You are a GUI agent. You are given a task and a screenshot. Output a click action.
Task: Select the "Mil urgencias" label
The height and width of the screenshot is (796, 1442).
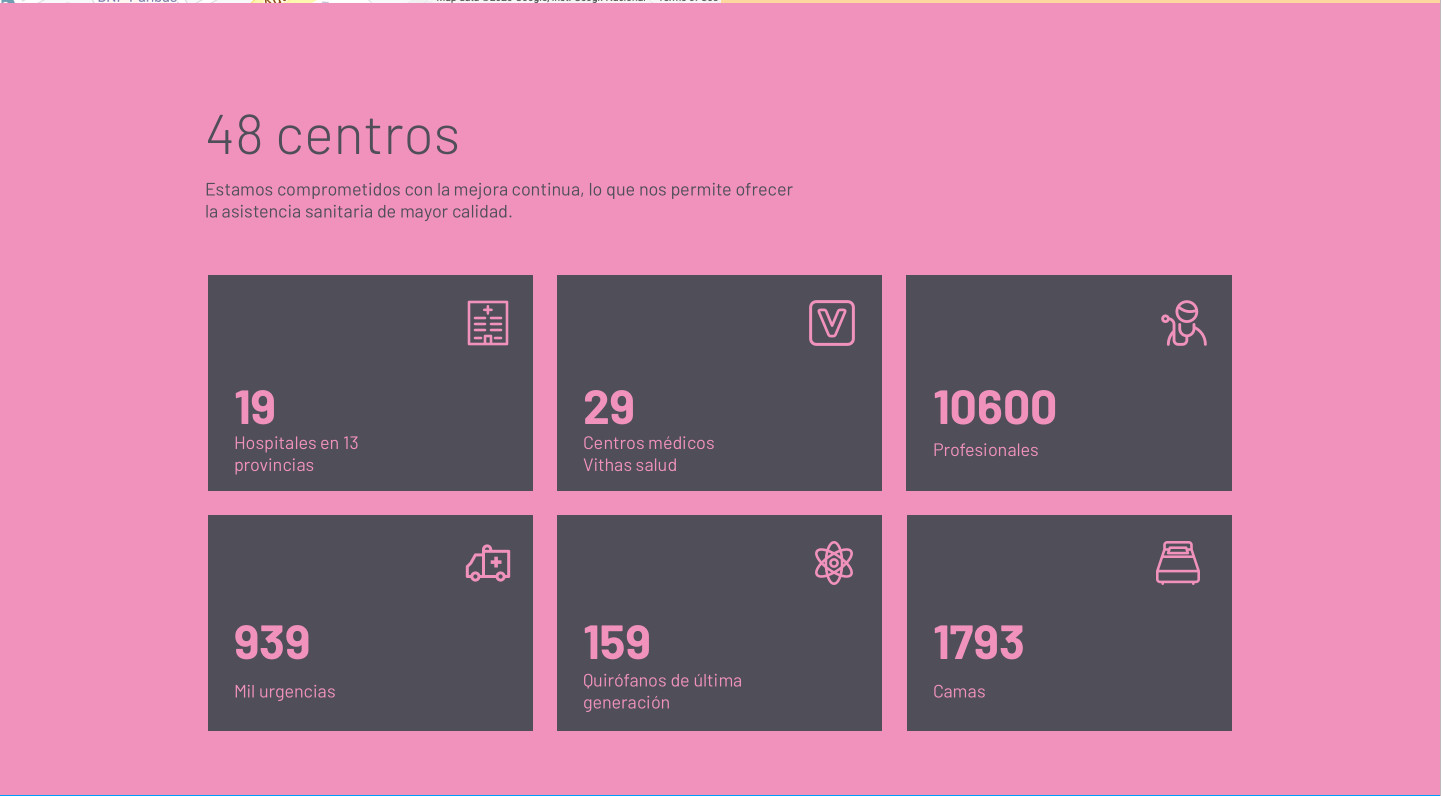(x=284, y=692)
